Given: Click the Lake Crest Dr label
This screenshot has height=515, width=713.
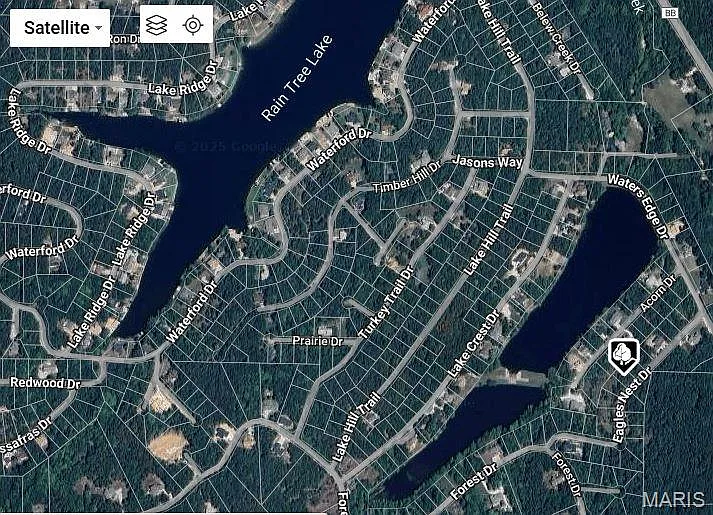Looking at the screenshot, I should [x=474, y=344].
